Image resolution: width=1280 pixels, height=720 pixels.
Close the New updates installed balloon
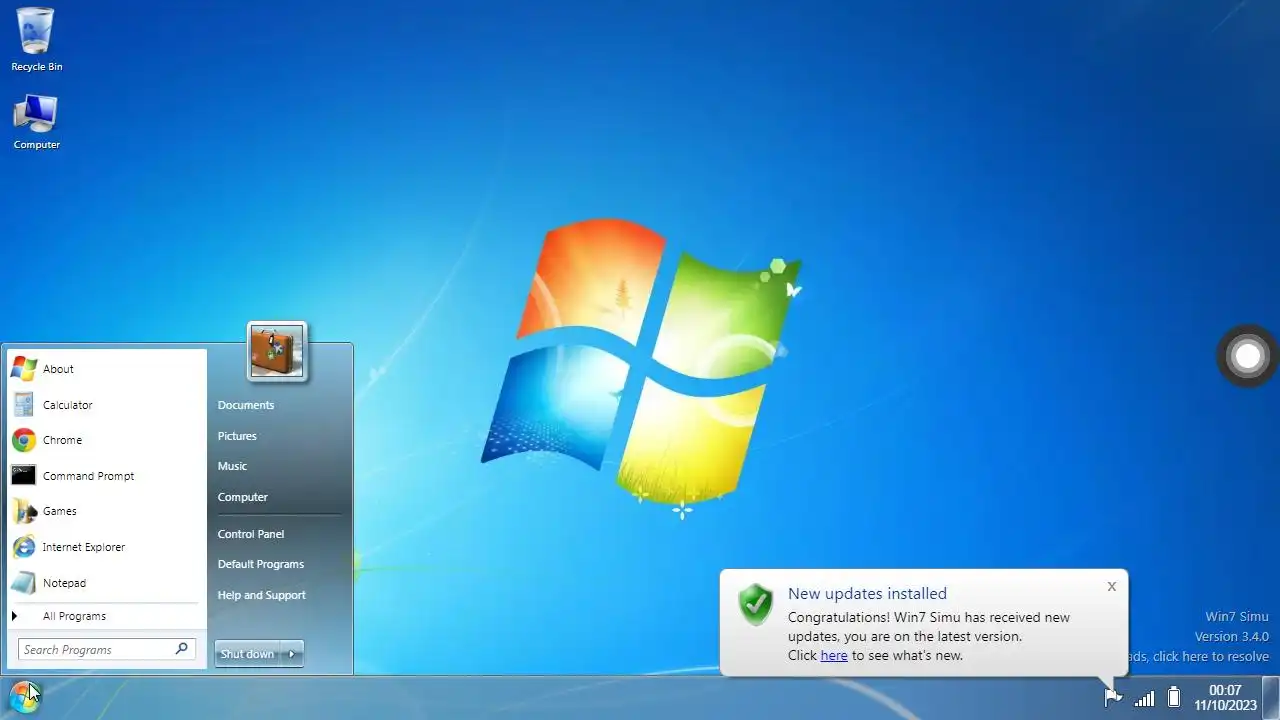point(1111,587)
